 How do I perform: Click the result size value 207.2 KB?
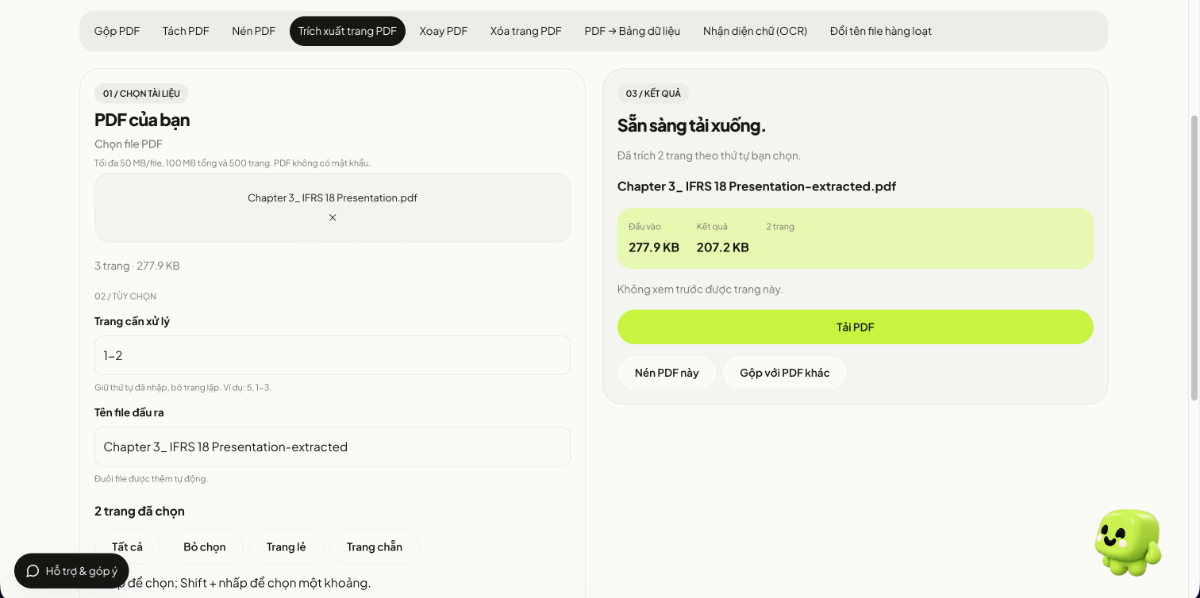(722, 247)
